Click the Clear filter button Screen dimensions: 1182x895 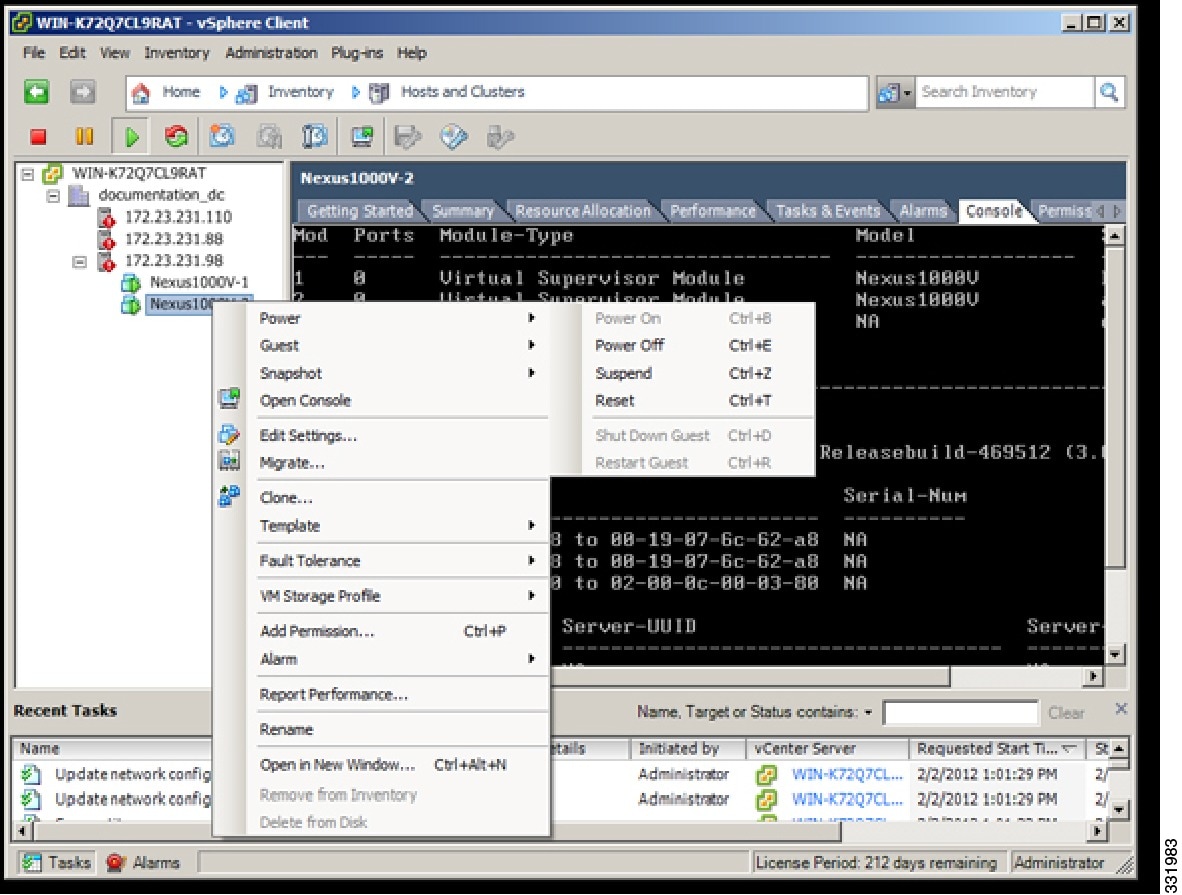coord(1066,713)
